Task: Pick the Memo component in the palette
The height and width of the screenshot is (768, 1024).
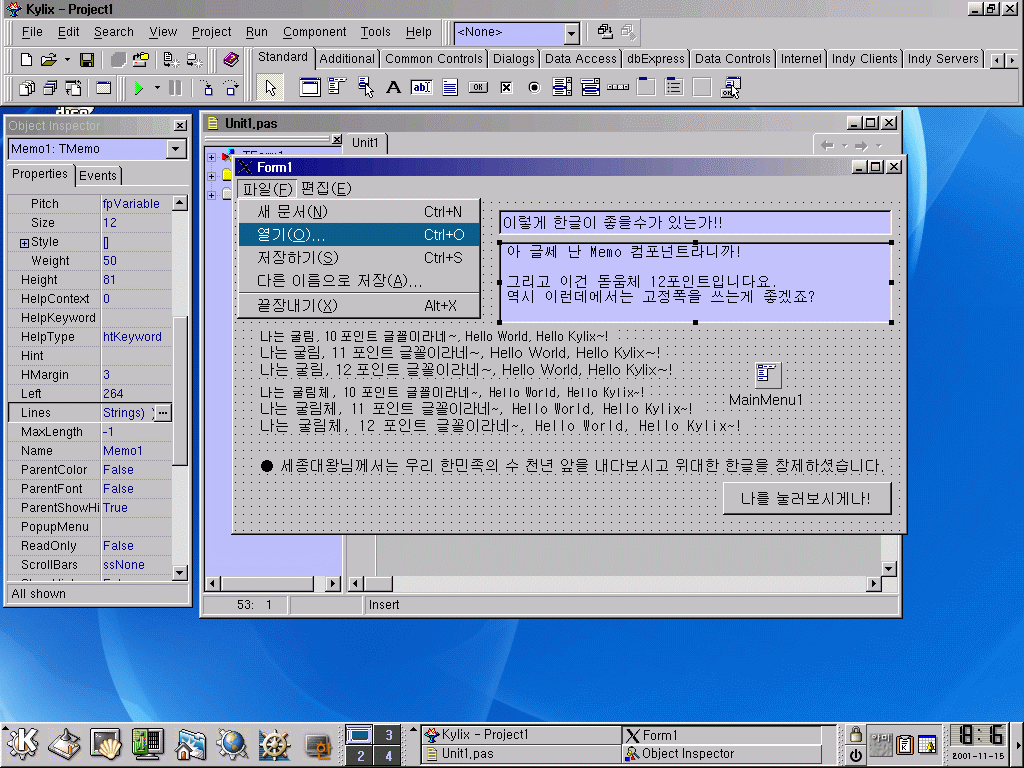Action: coord(450,87)
